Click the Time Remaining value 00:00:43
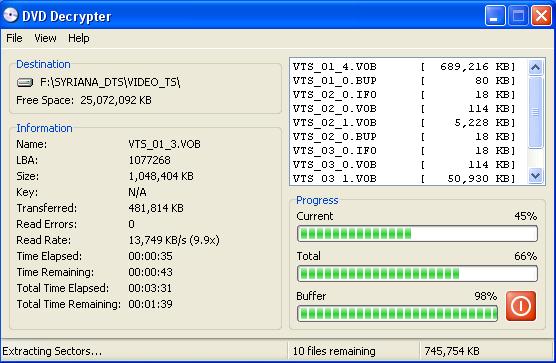 pyautogui.click(x=150, y=272)
